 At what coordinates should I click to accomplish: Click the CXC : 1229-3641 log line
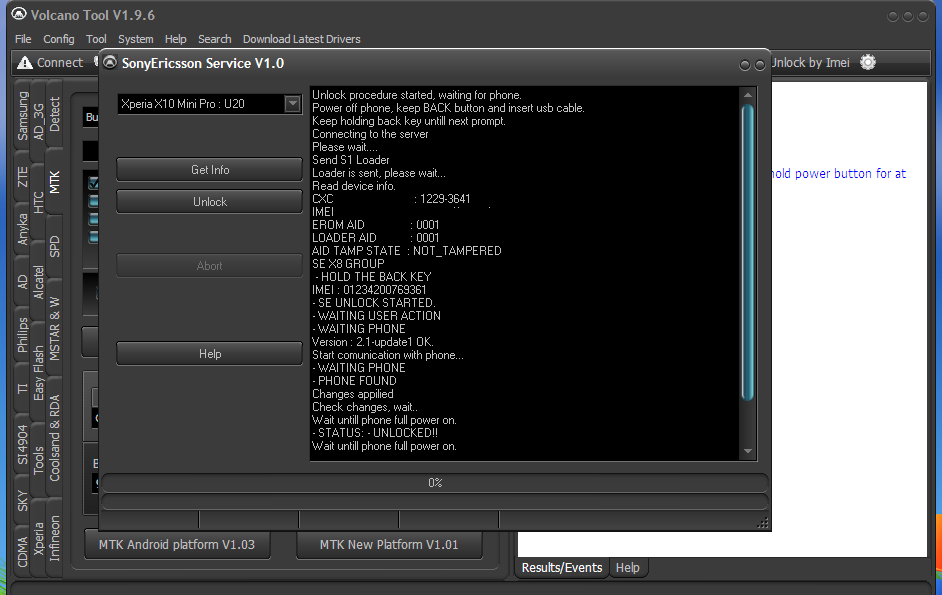click(x=391, y=199)
